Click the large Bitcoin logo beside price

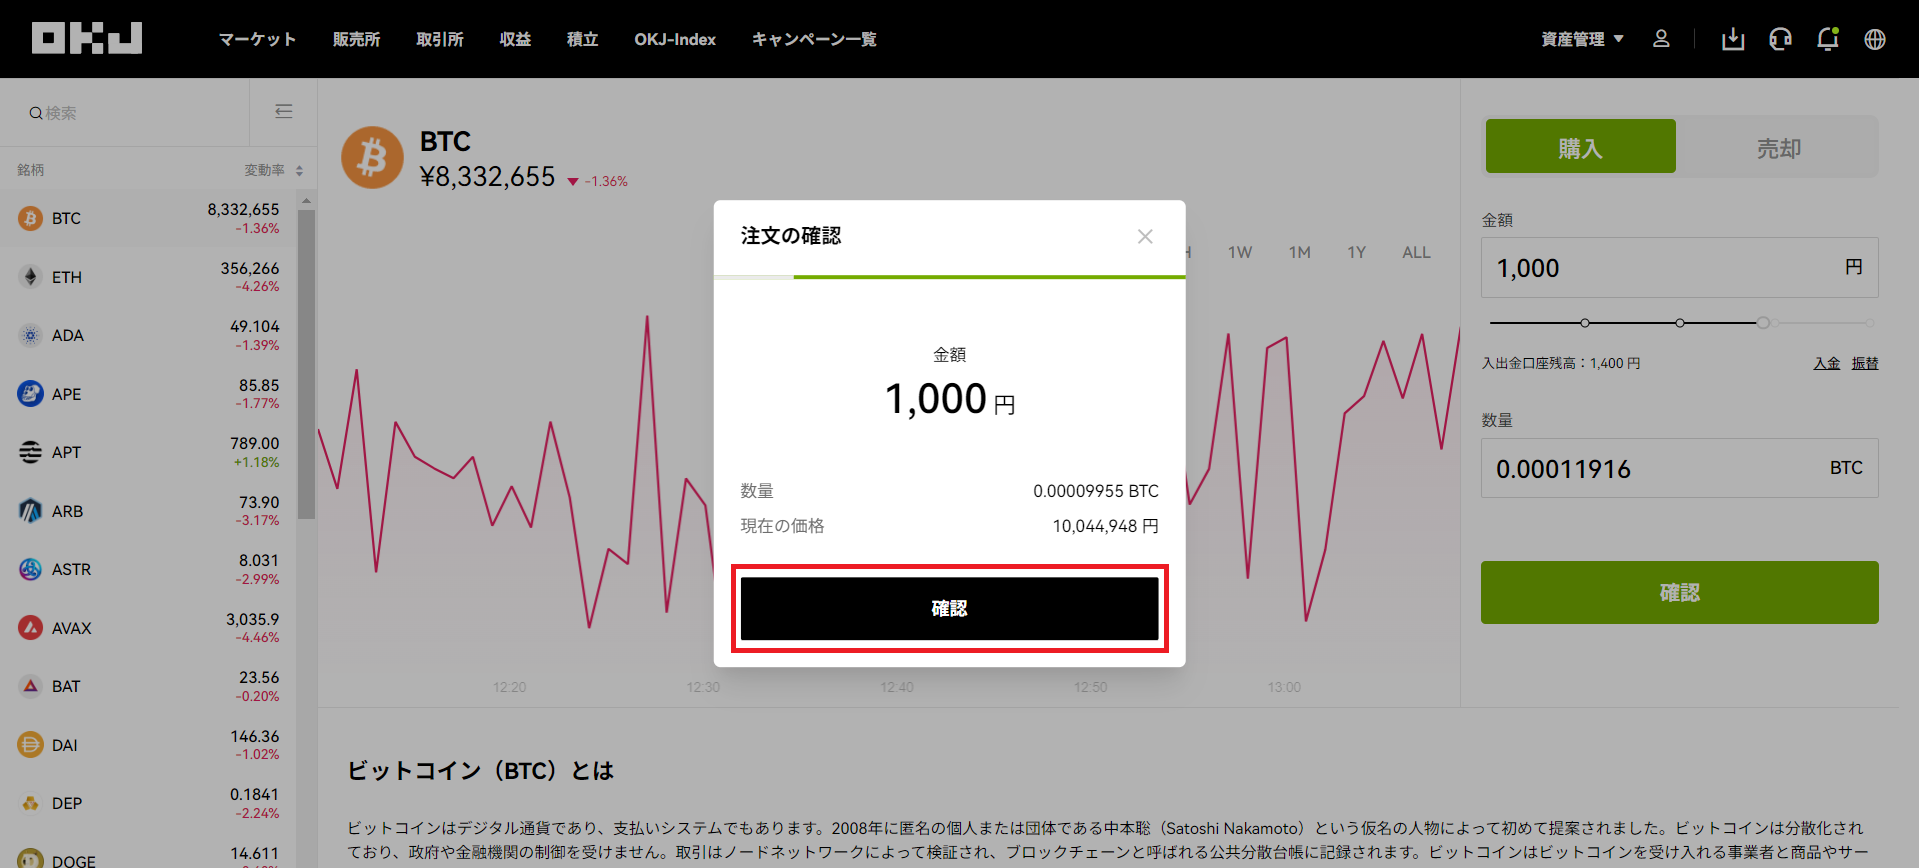372,157
